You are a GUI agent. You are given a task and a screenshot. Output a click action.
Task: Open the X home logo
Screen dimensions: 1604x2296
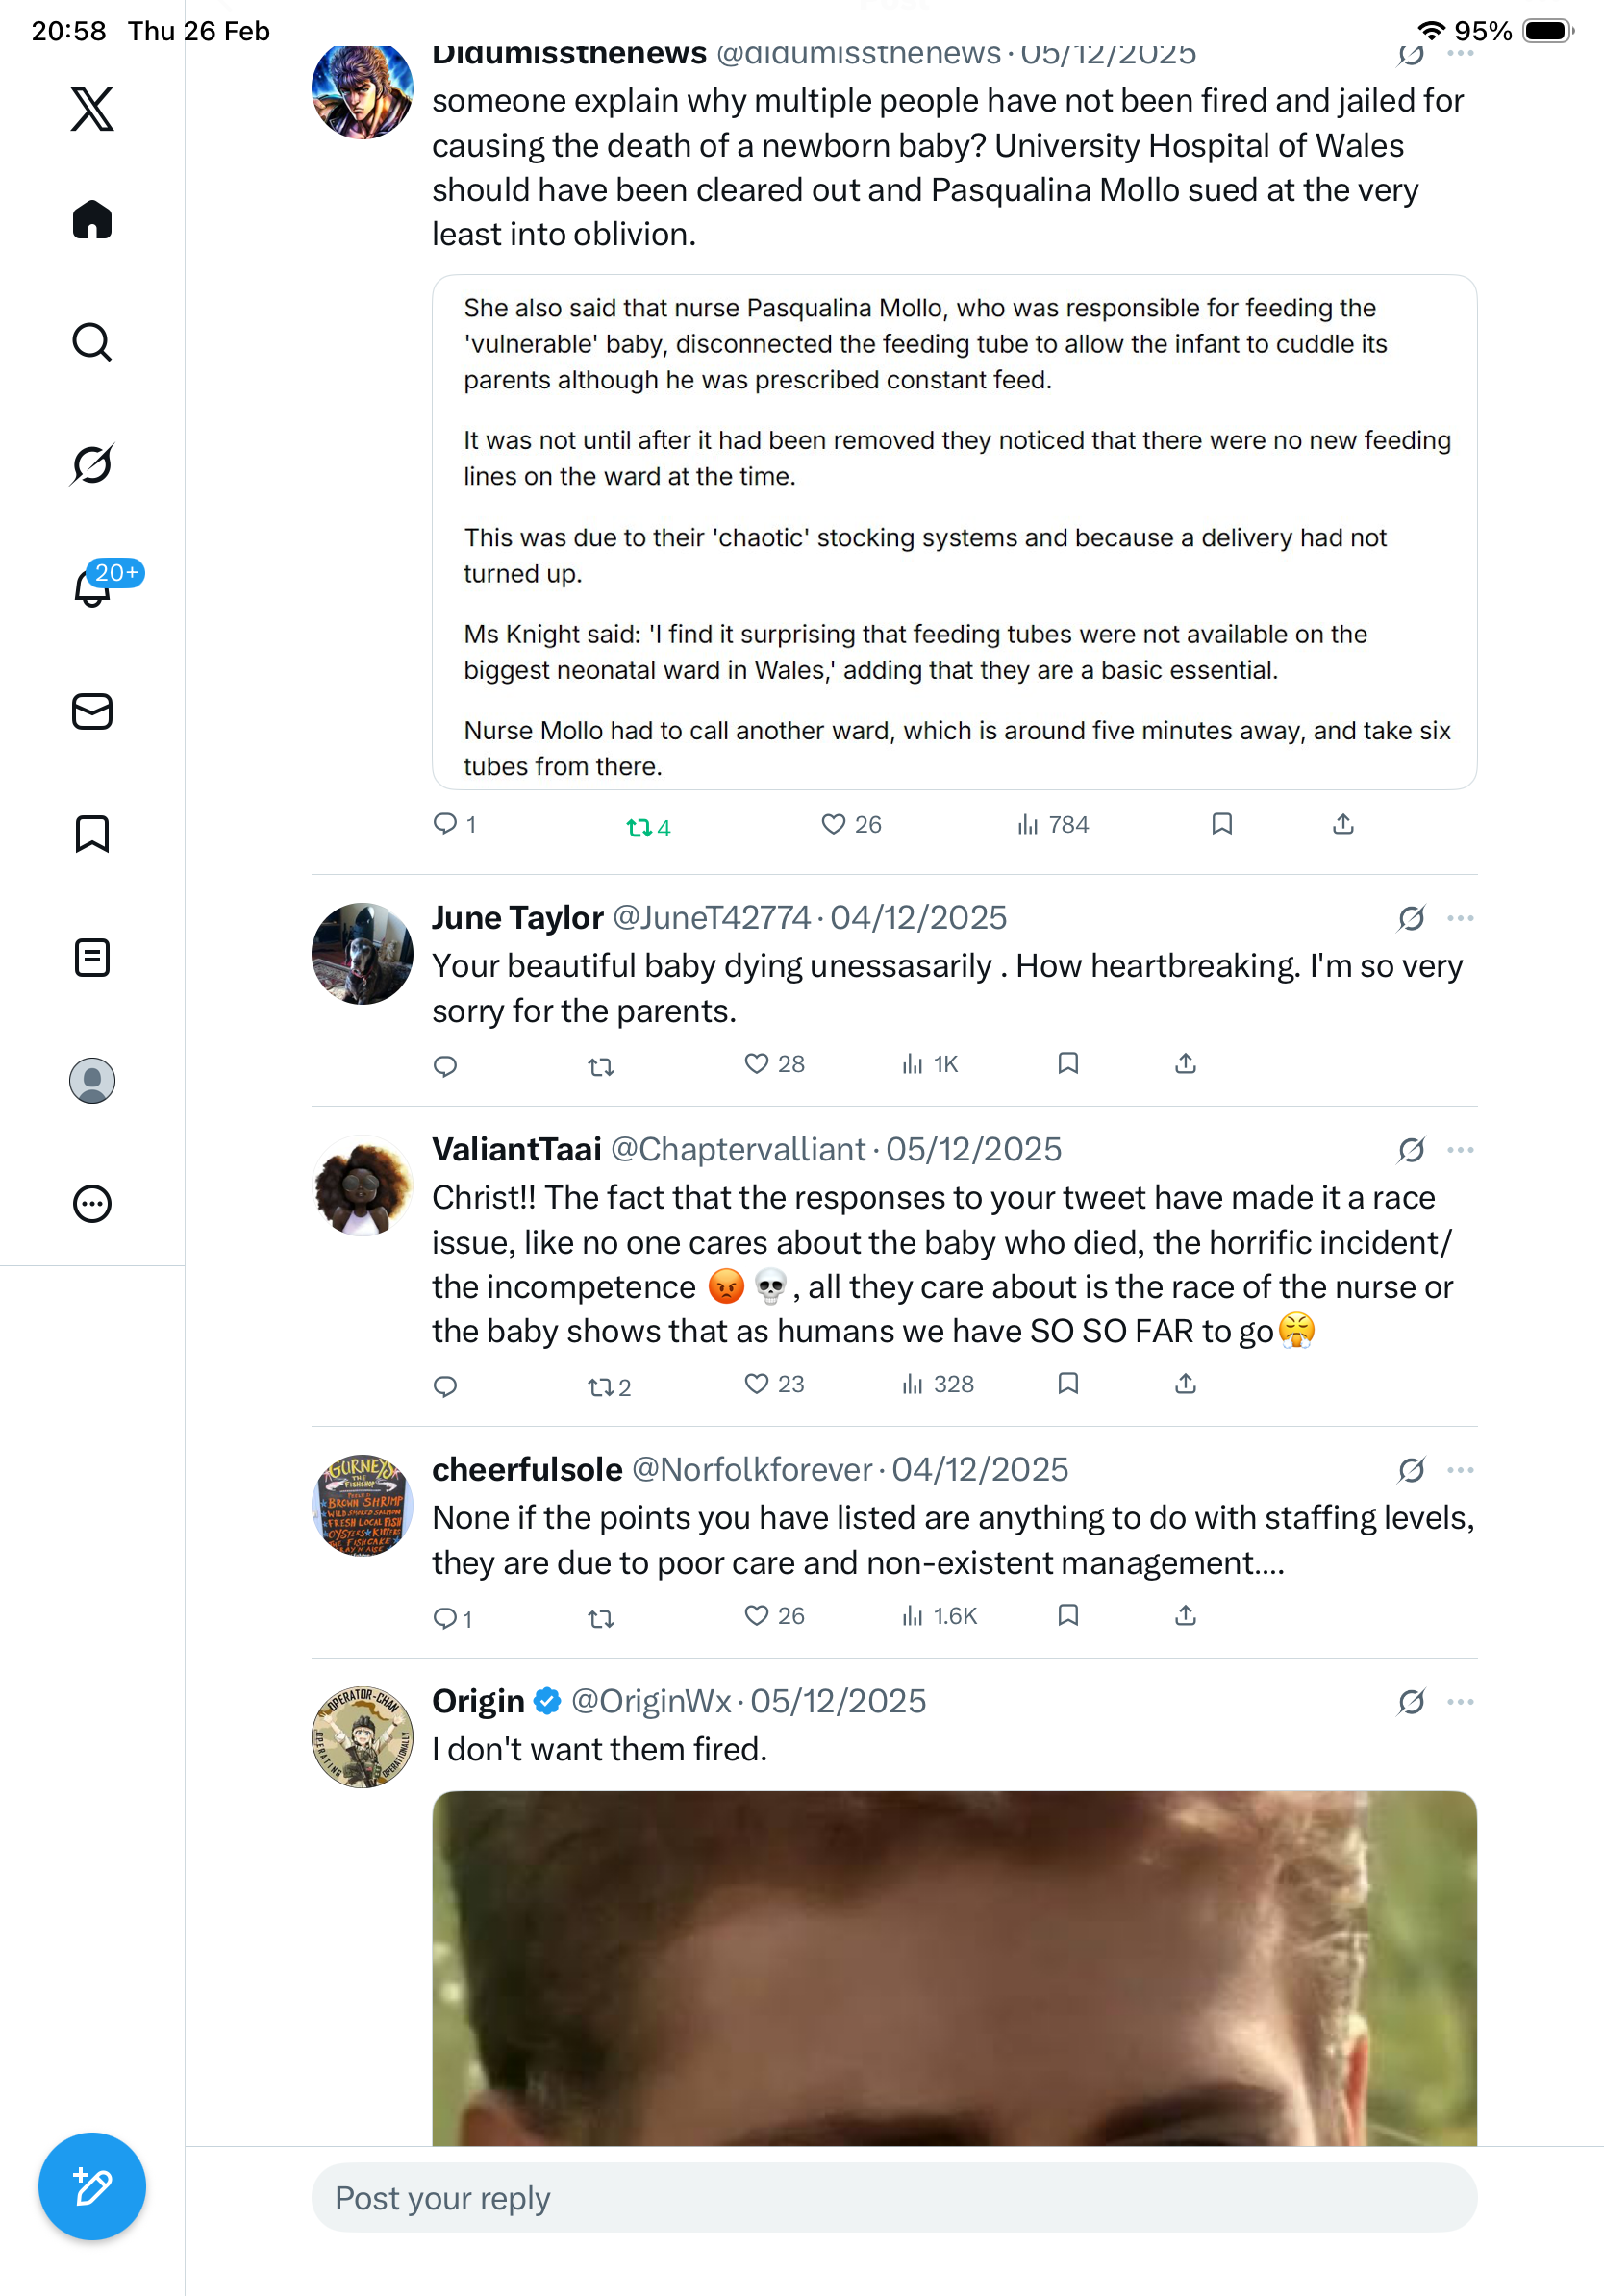pyautogui.click(x=92, y=108)
